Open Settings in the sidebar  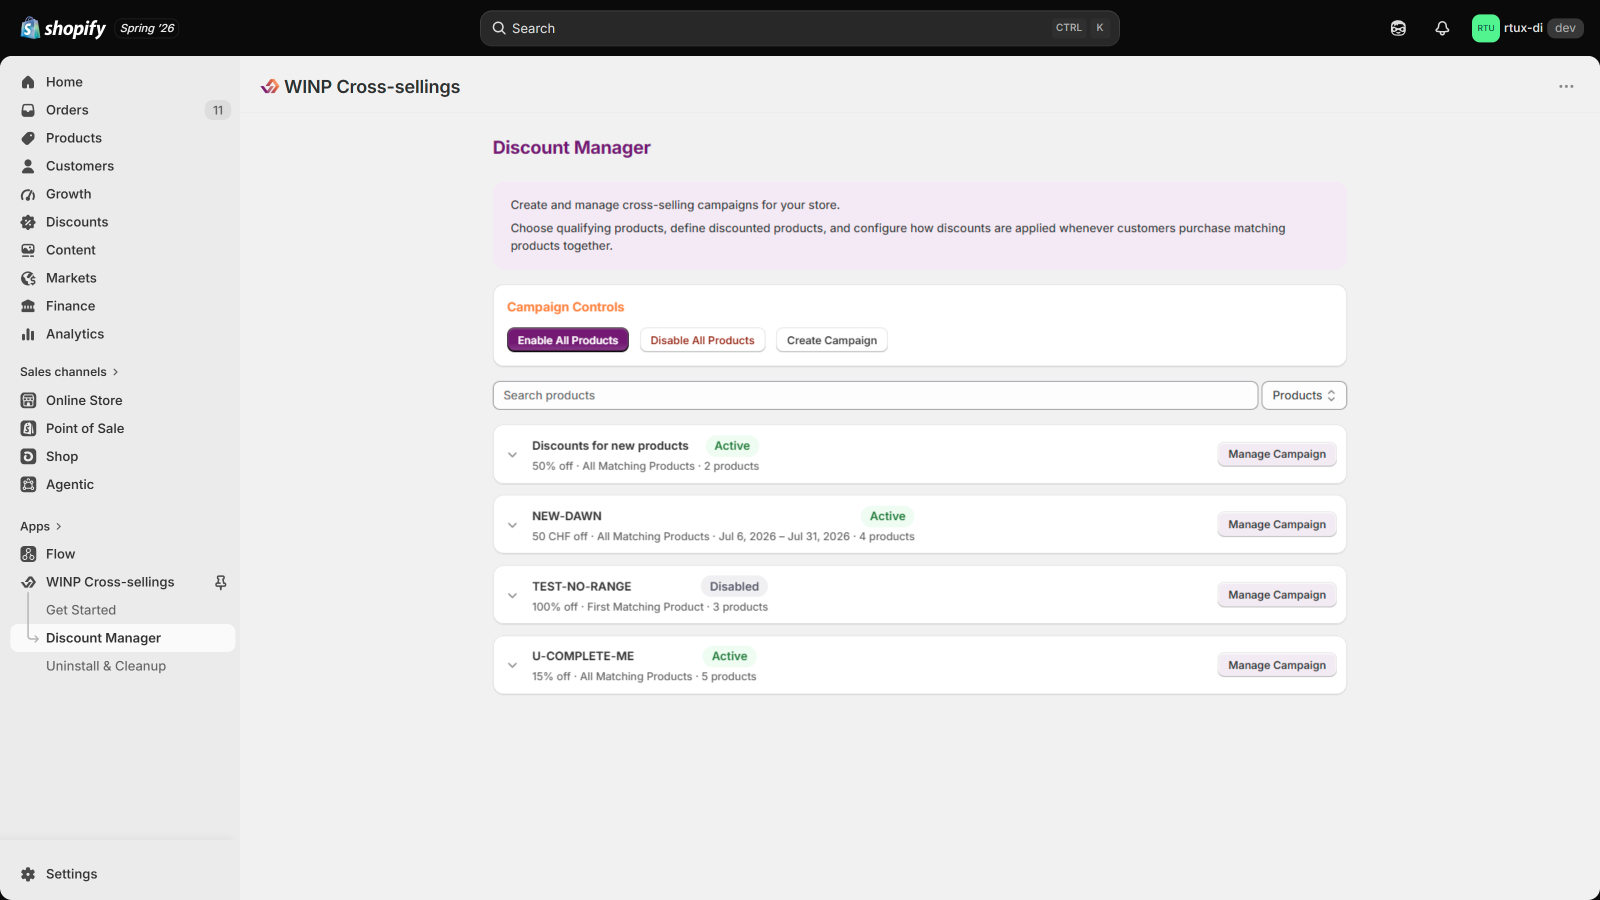click(x=72, y=874)
